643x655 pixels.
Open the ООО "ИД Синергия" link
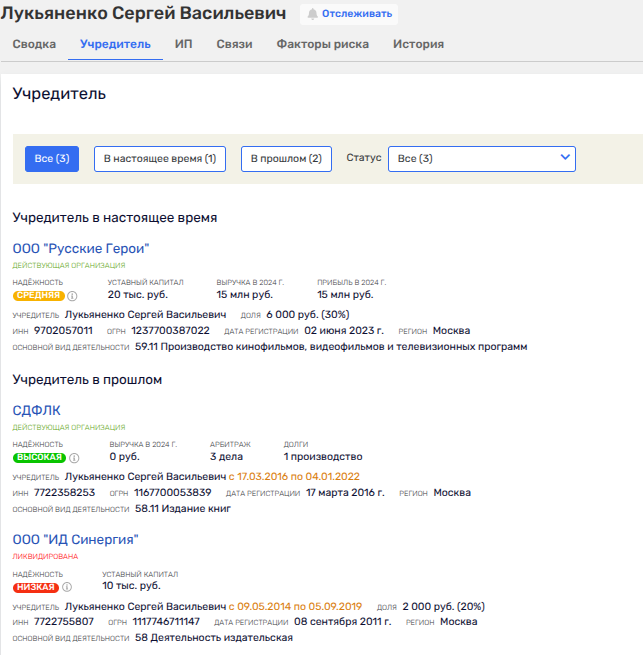point(75,540)
